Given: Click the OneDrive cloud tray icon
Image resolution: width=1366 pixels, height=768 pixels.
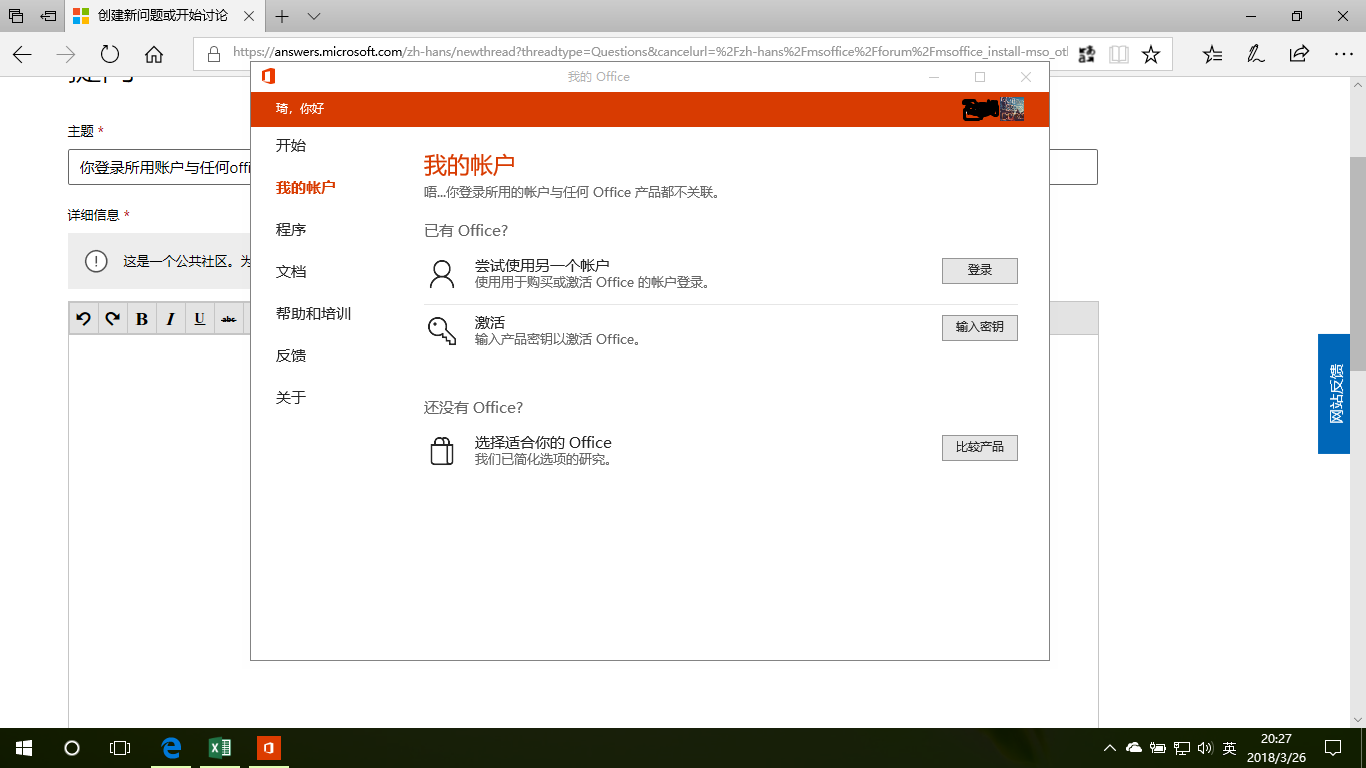Looking at the screenshot, I should tap(1134, 748).
